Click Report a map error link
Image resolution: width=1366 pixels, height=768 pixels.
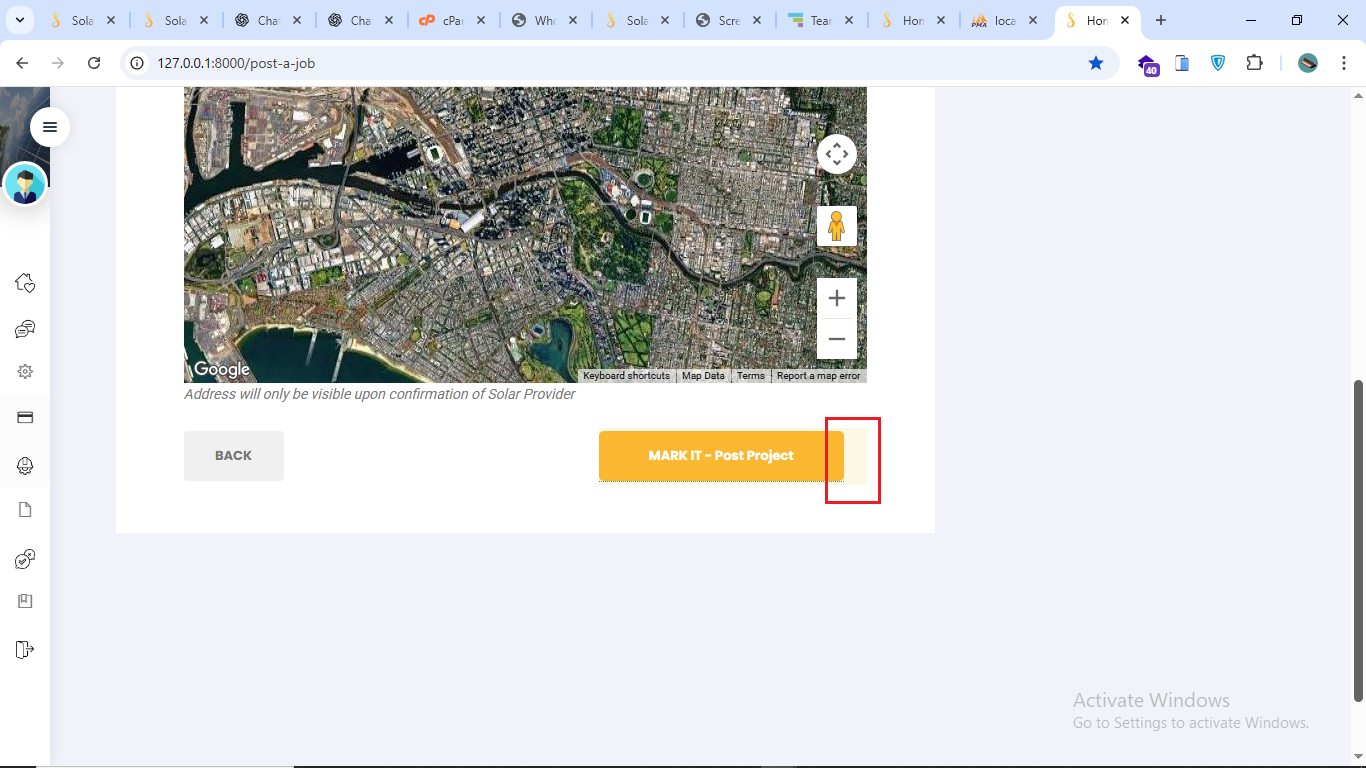pyautogui.click(x=818, y=376)
